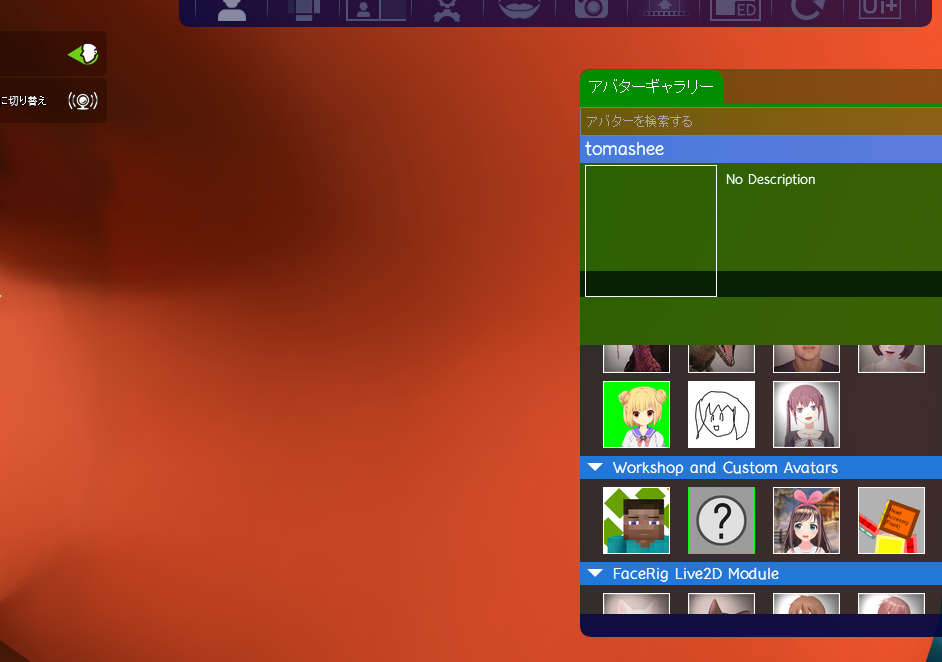Image resolution: width=942 pixels, height=662 pixels.
Task: Select the アバターギャラリー tab
Action: (651, 87)
